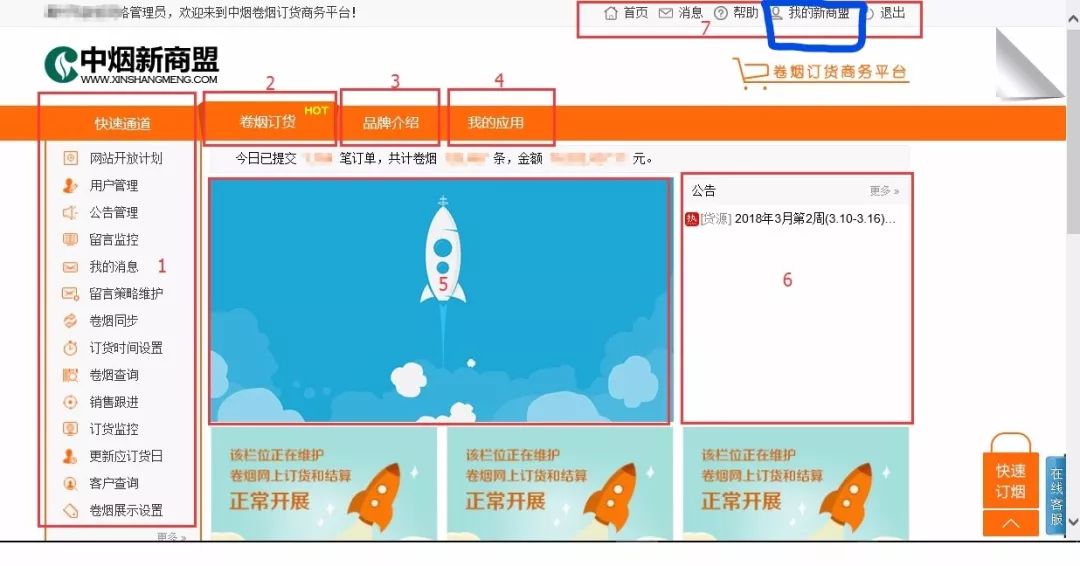1080x566 pixels.
Task: Open 订货监控 in sidebar
Action: coord(114,429)
